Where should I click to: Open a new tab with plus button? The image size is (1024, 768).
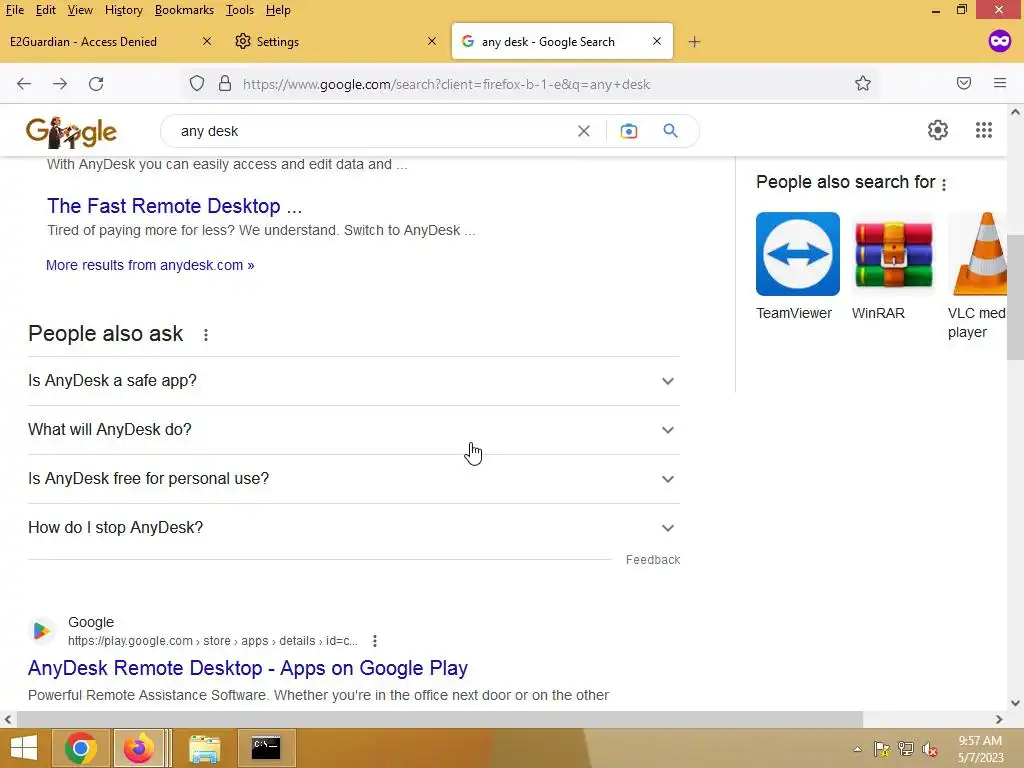[x=694, y=42]
